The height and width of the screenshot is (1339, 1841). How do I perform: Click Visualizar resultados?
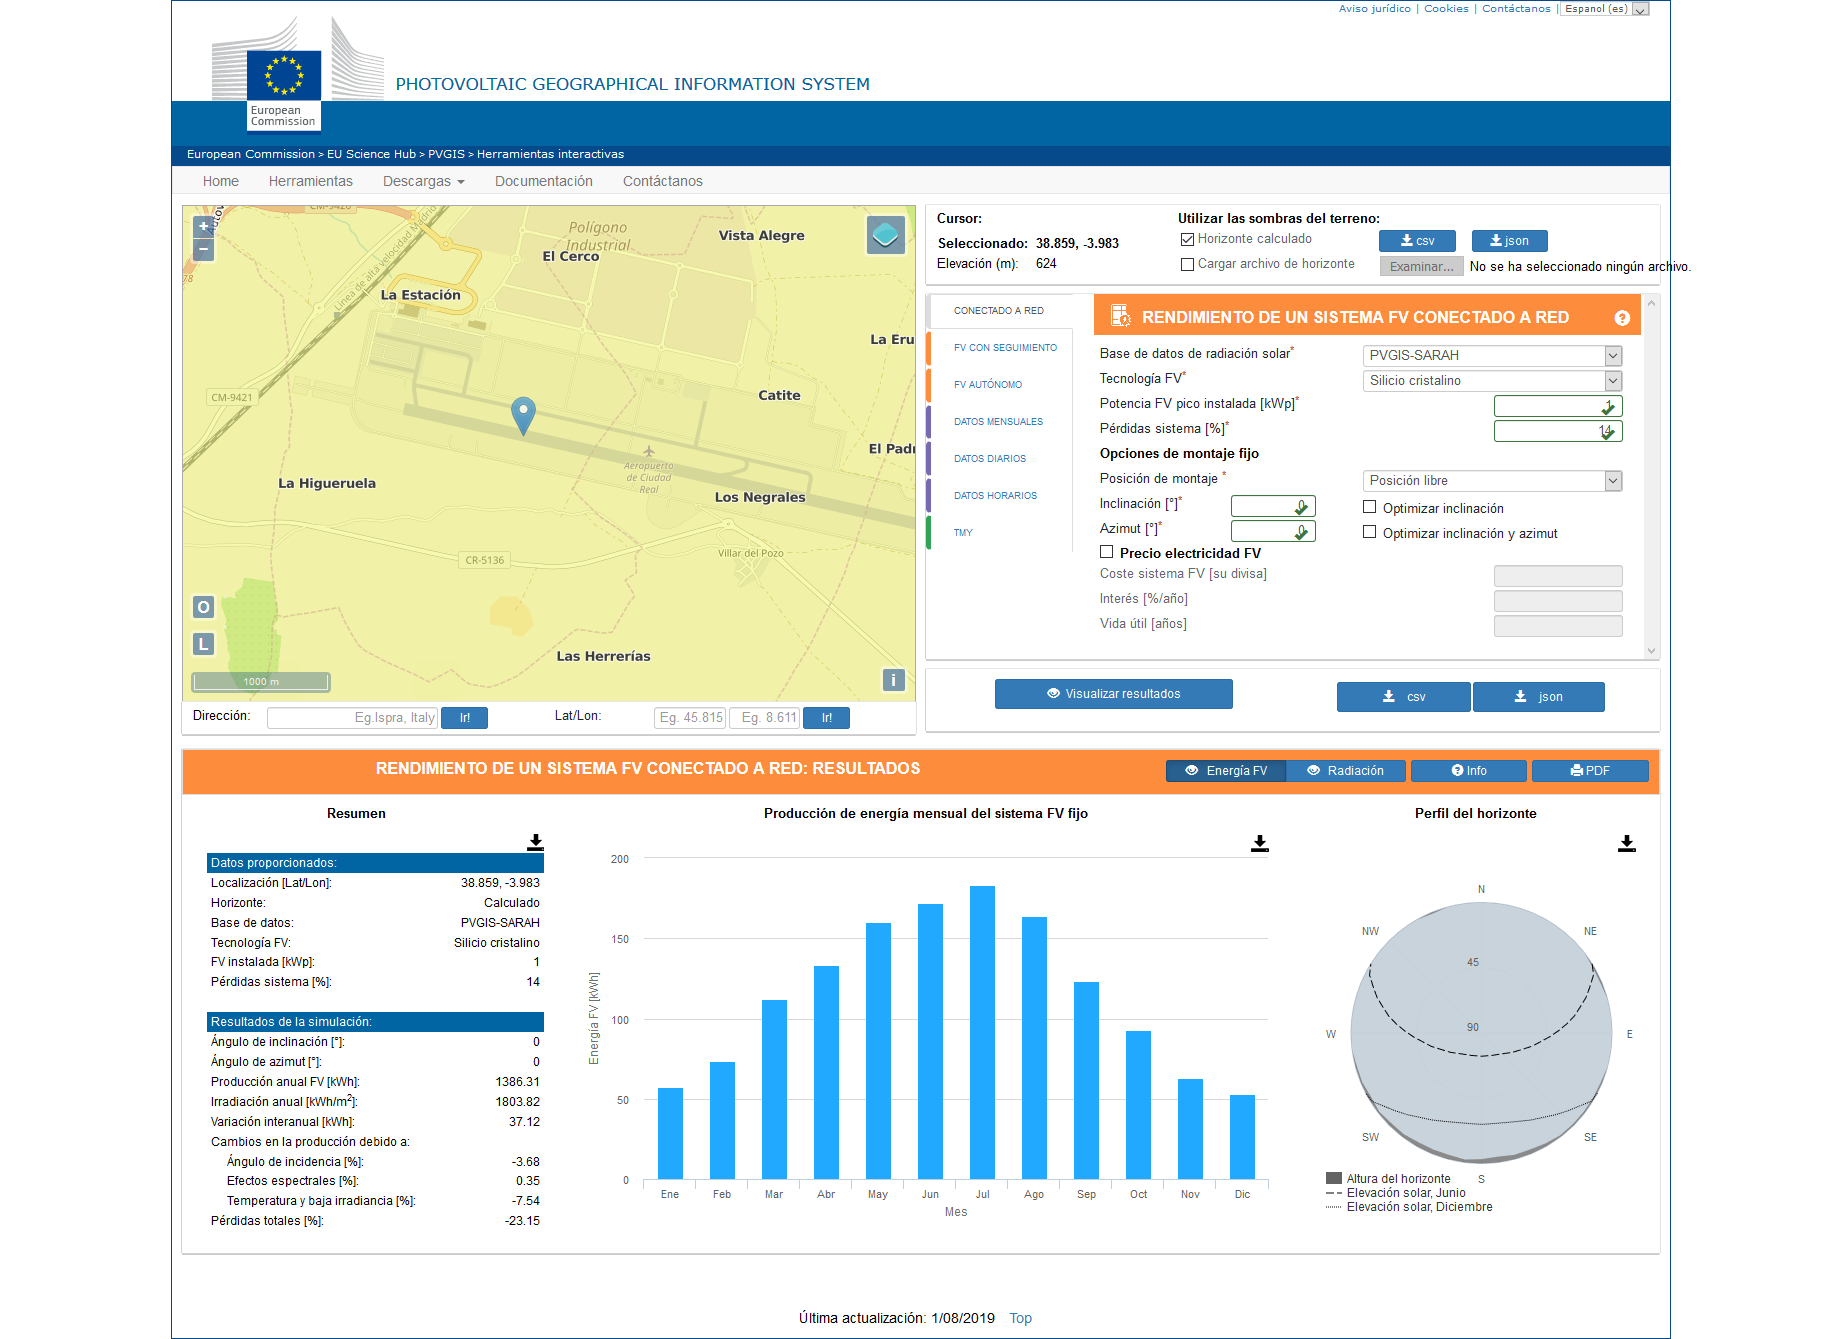1113,693
